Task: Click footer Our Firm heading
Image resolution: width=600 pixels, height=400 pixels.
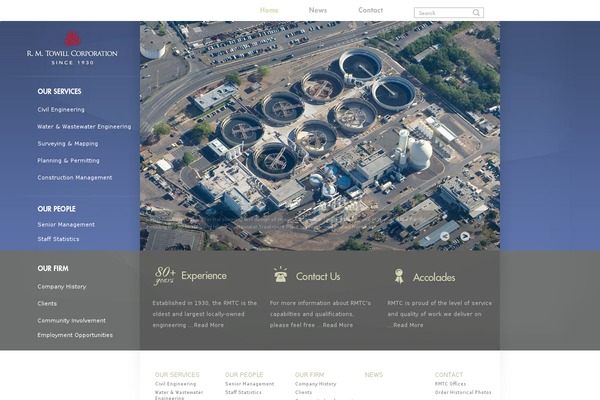Action: coord(310,375)
